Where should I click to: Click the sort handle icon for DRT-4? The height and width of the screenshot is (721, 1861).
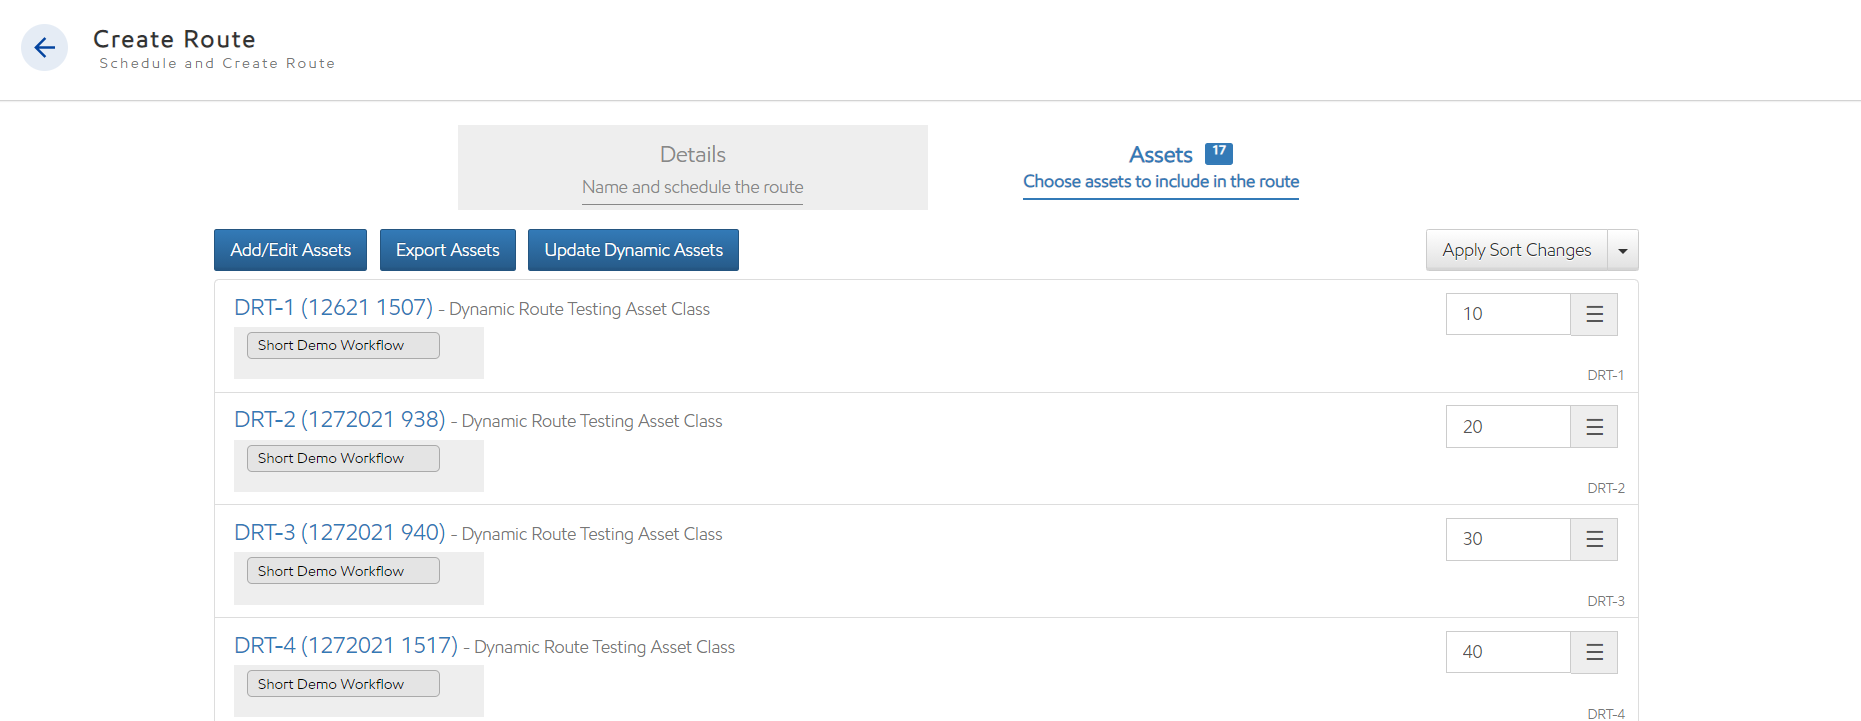1594,653
